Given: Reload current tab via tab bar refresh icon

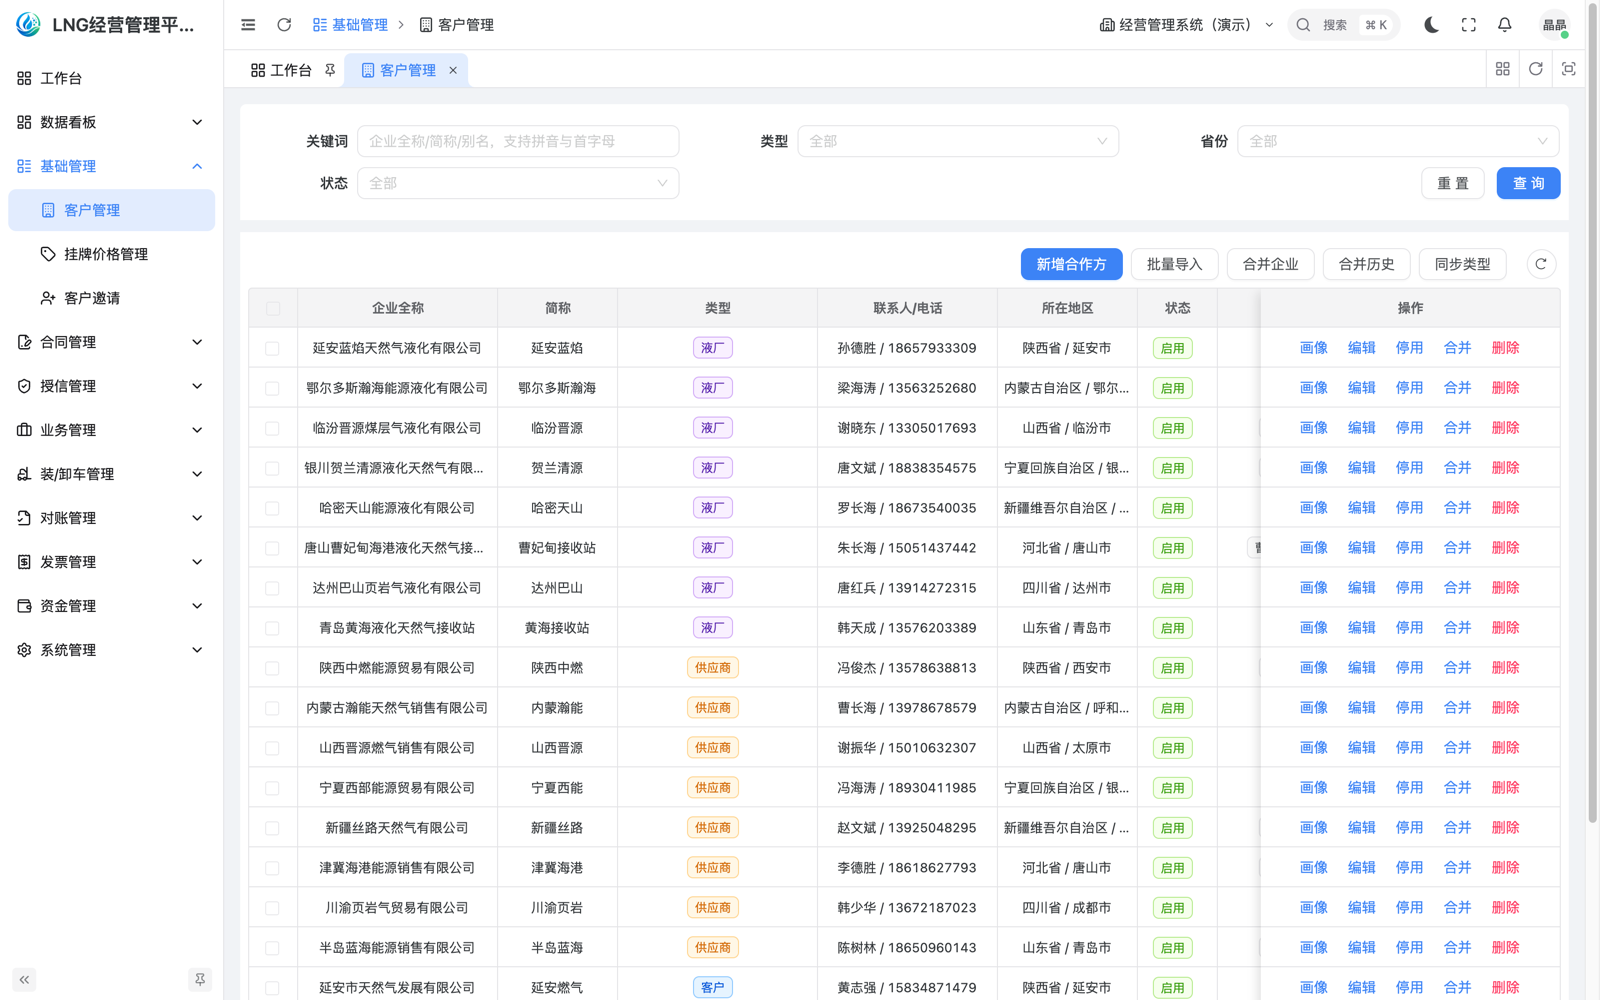Looking at the screenshot, I should click(x=1535, y=69).
